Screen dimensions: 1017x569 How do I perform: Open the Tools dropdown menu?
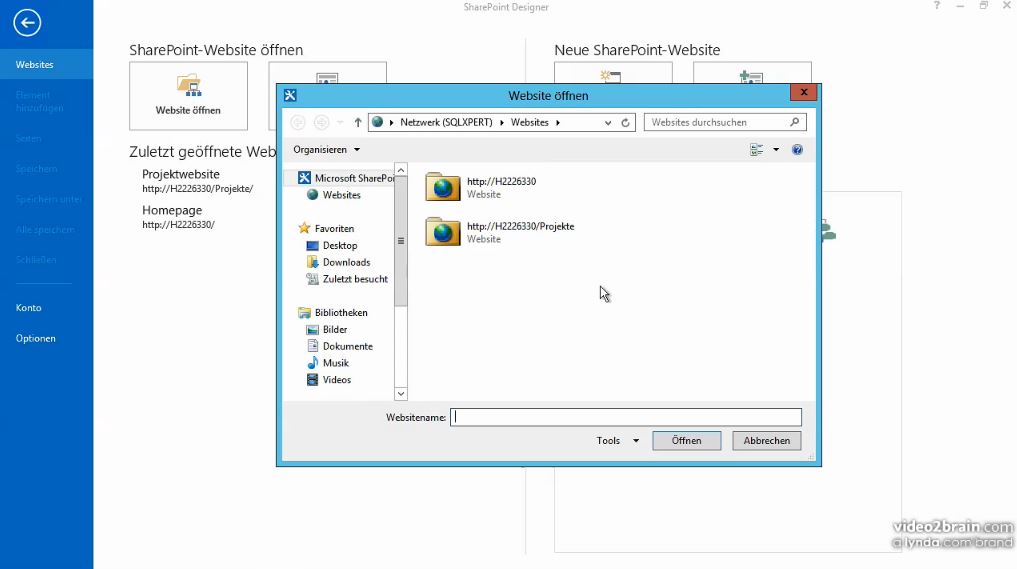click(x=617, y=441)
